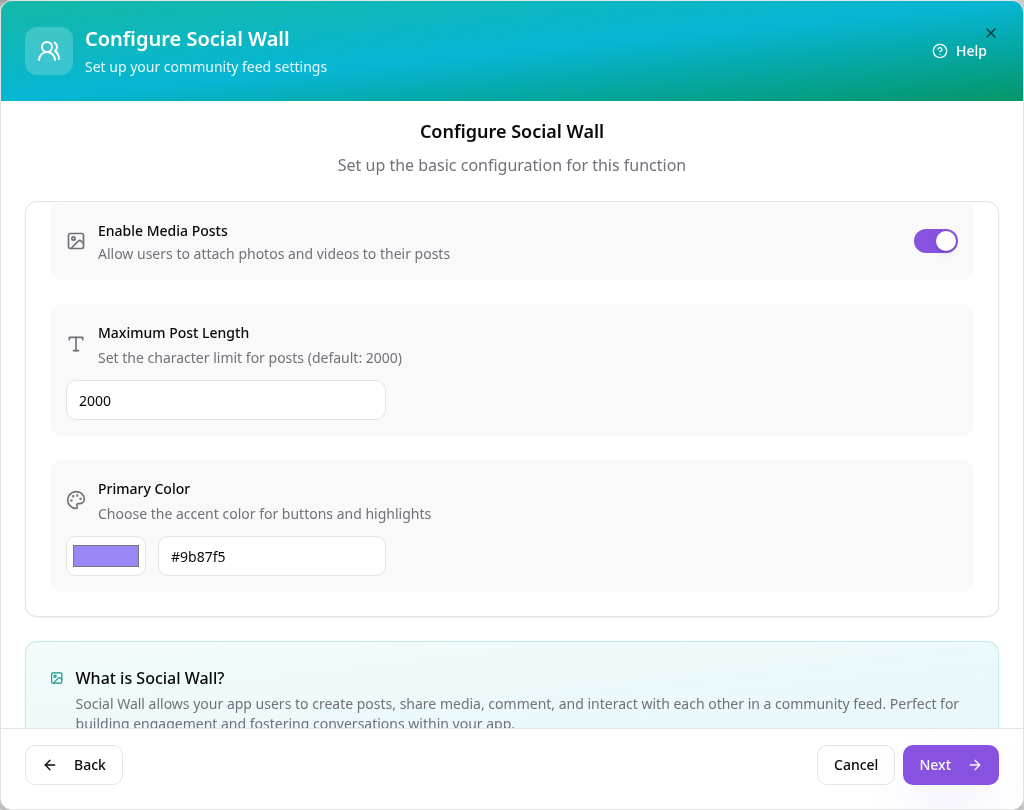Click the hex color field showing #9b87f5

(x=272, y=556)
